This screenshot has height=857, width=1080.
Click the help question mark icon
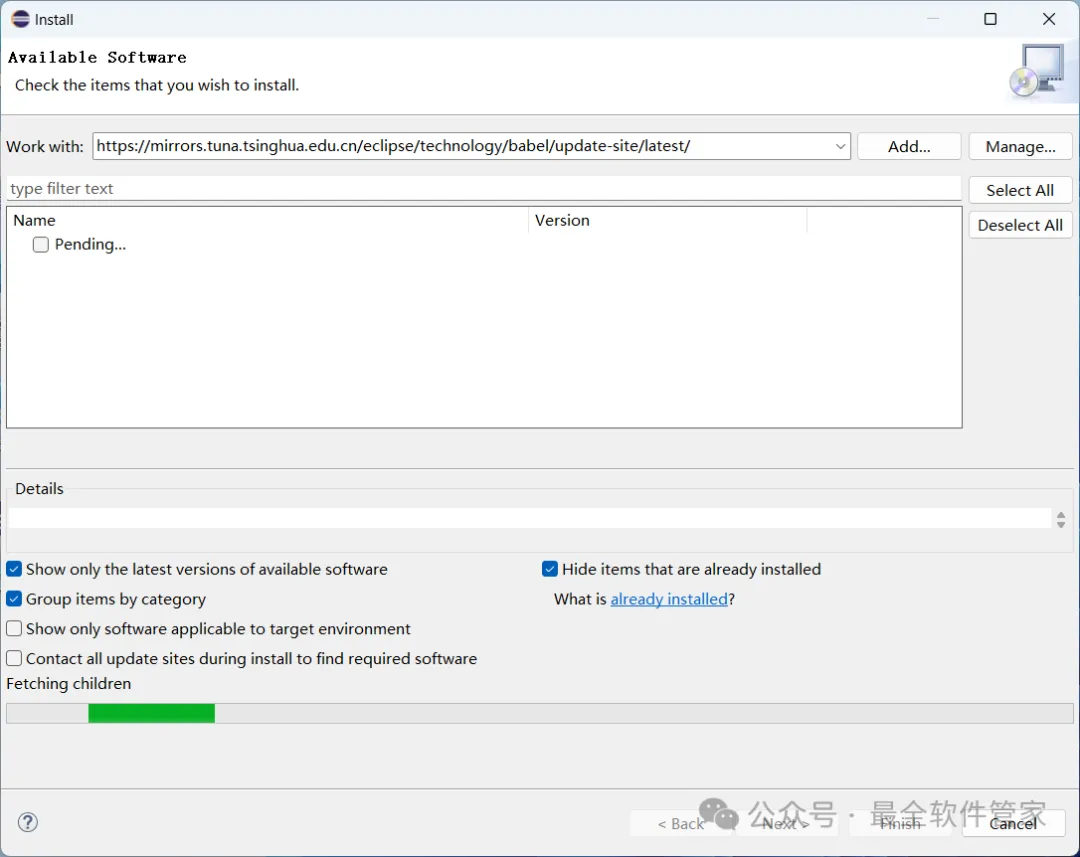[28, 822]
